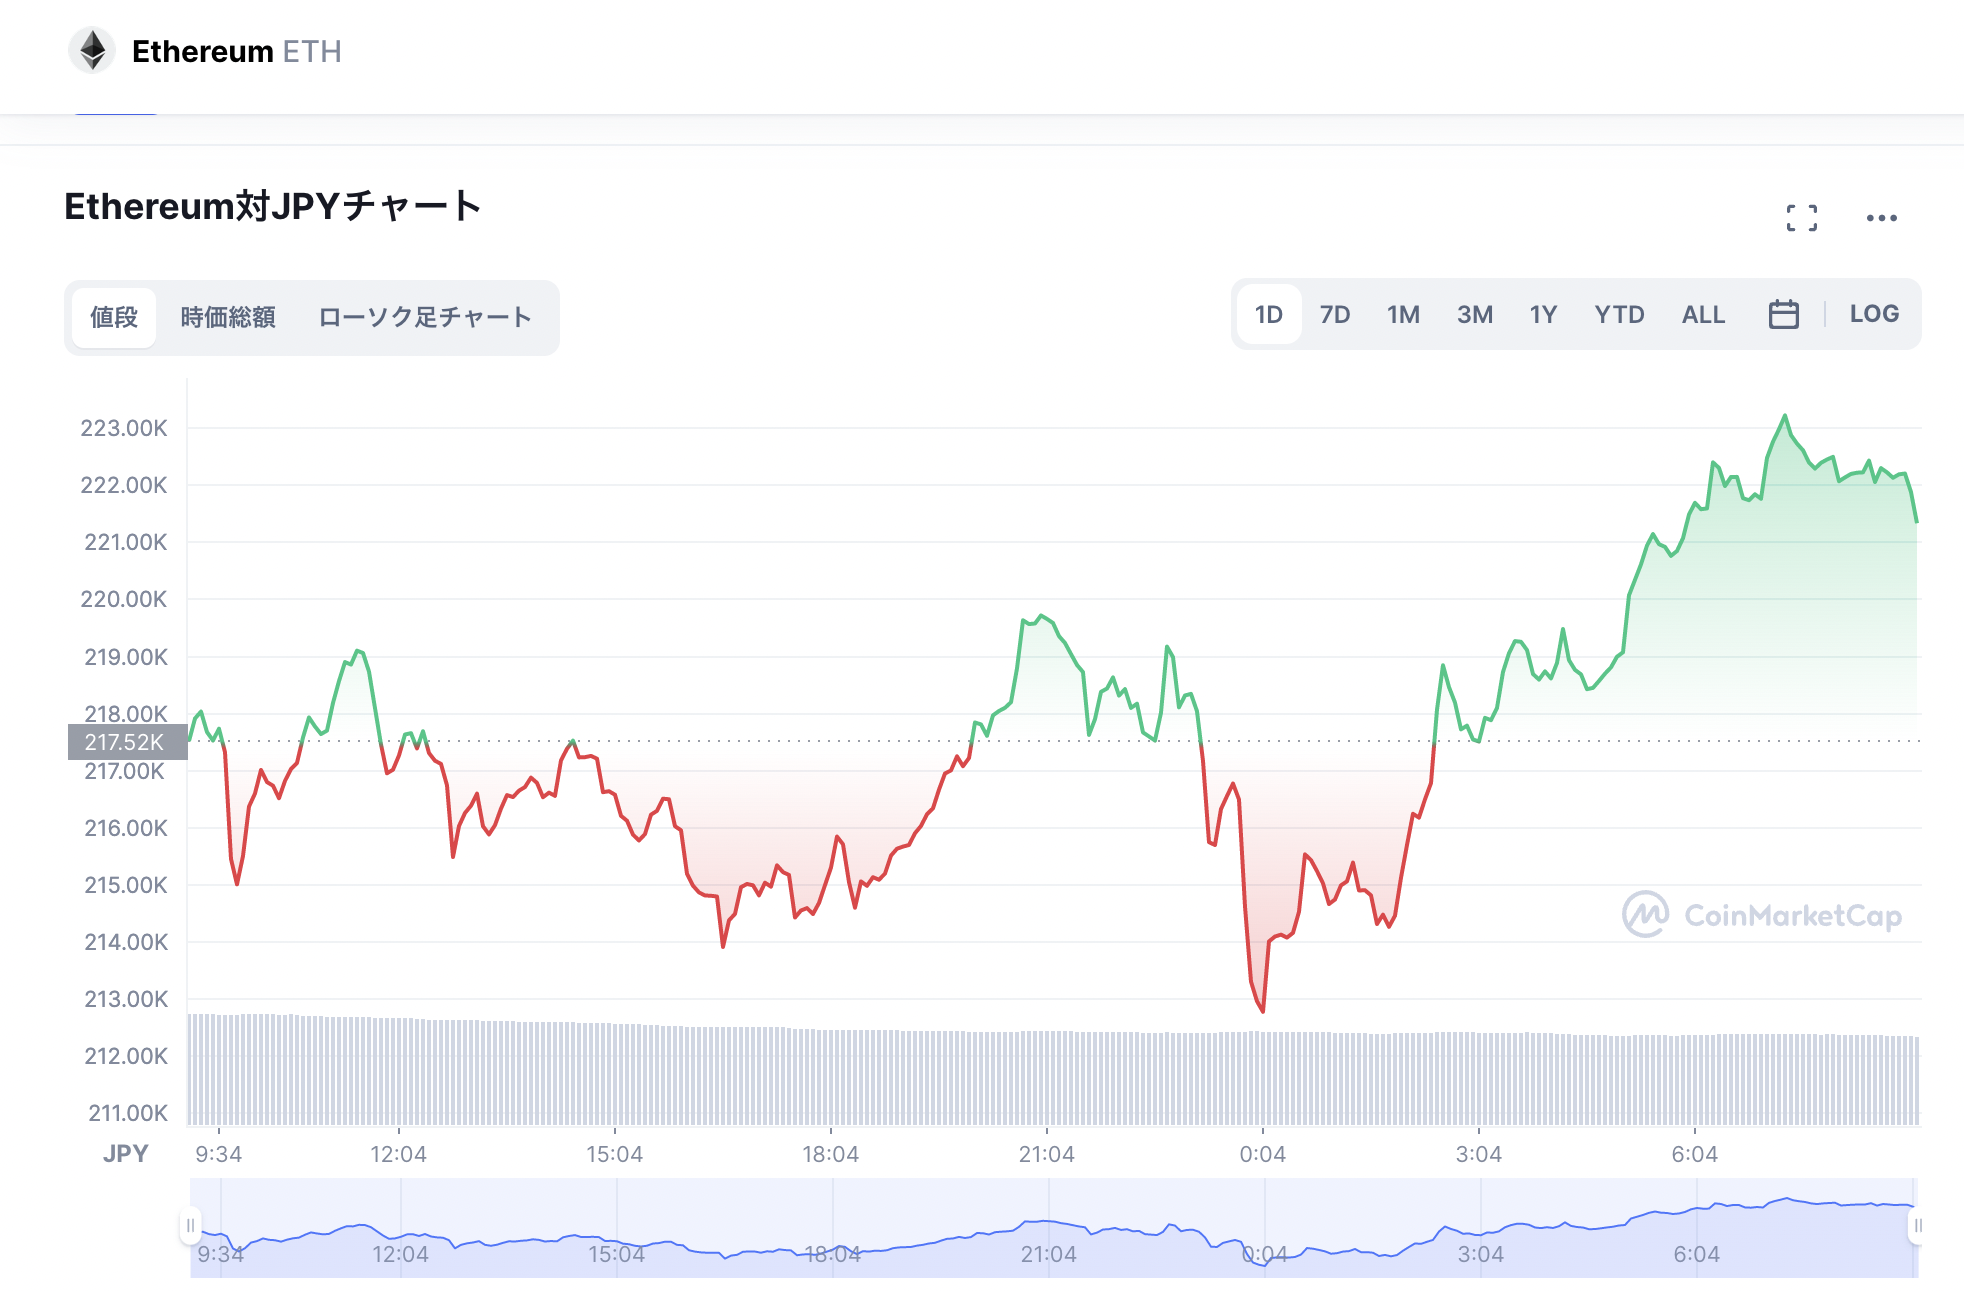Click the JPY currency label

pos(125,1154)
